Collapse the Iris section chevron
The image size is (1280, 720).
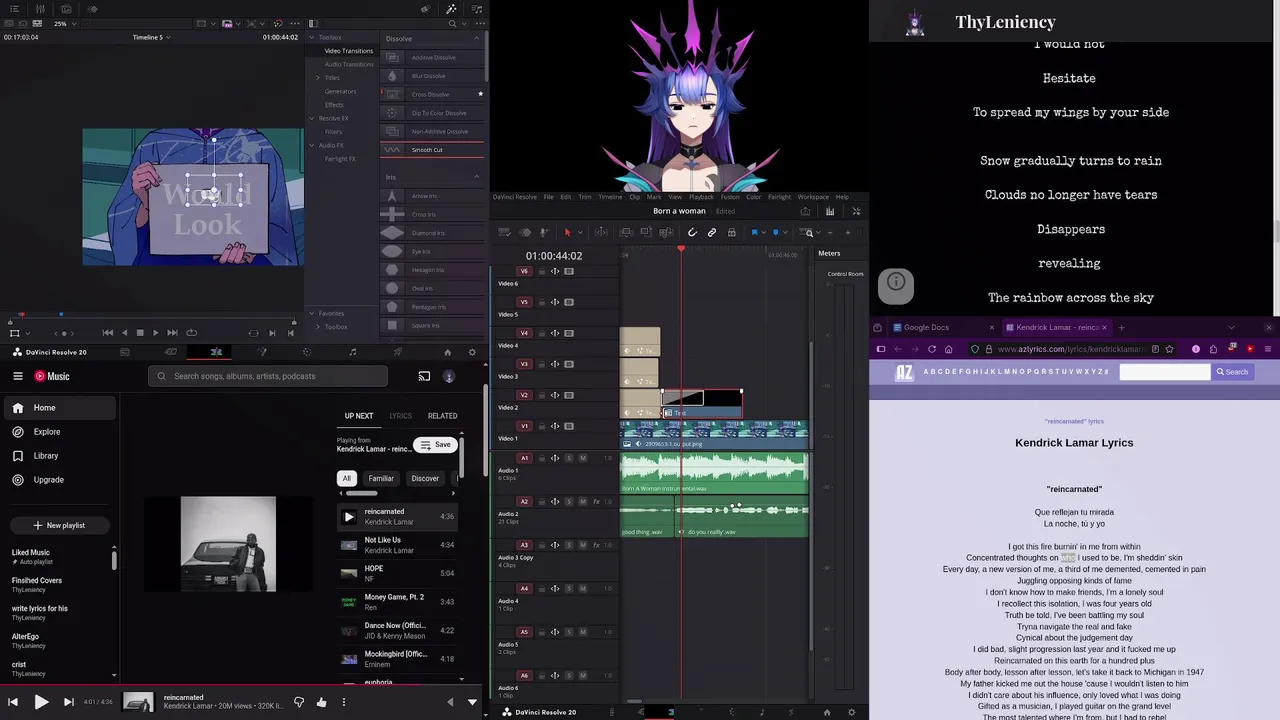click(476, 177)
